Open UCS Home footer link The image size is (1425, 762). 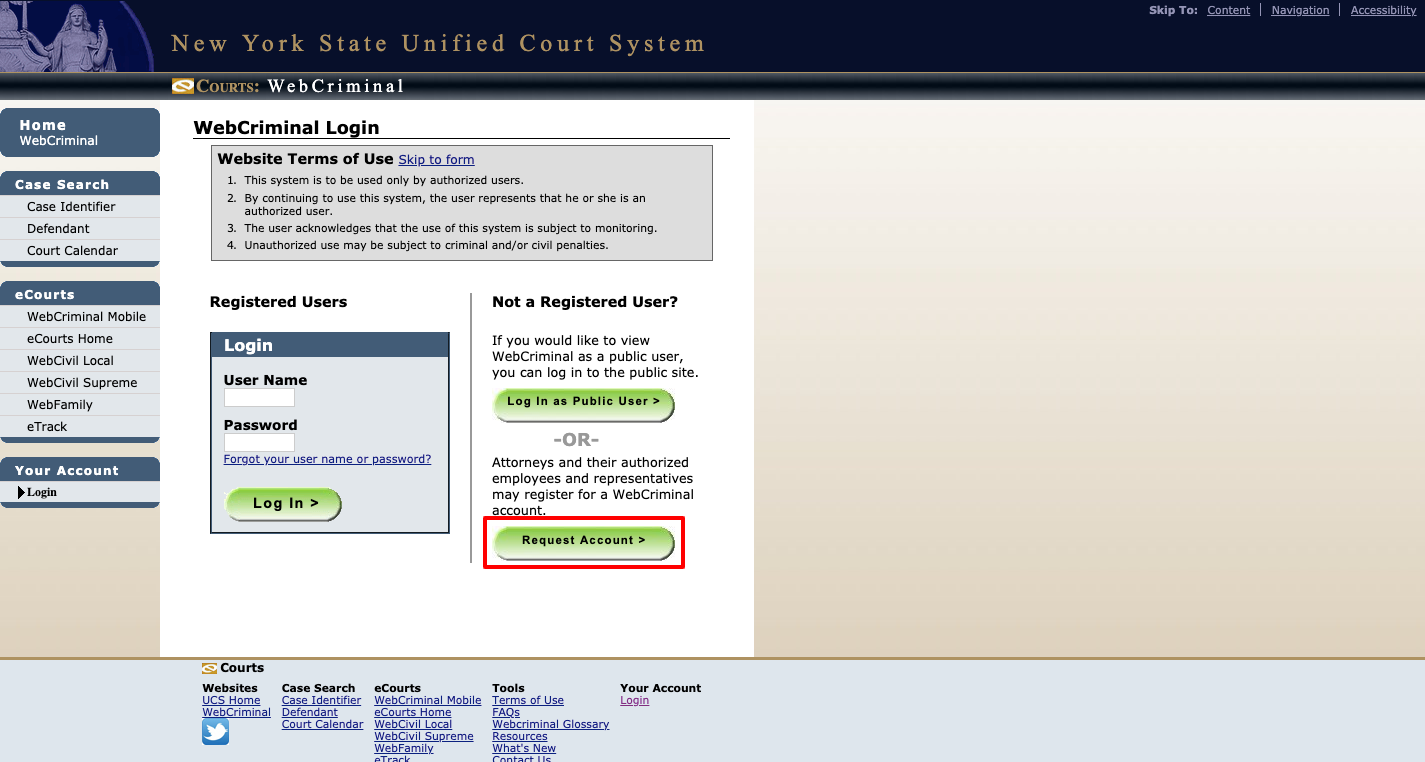point(231,701)
